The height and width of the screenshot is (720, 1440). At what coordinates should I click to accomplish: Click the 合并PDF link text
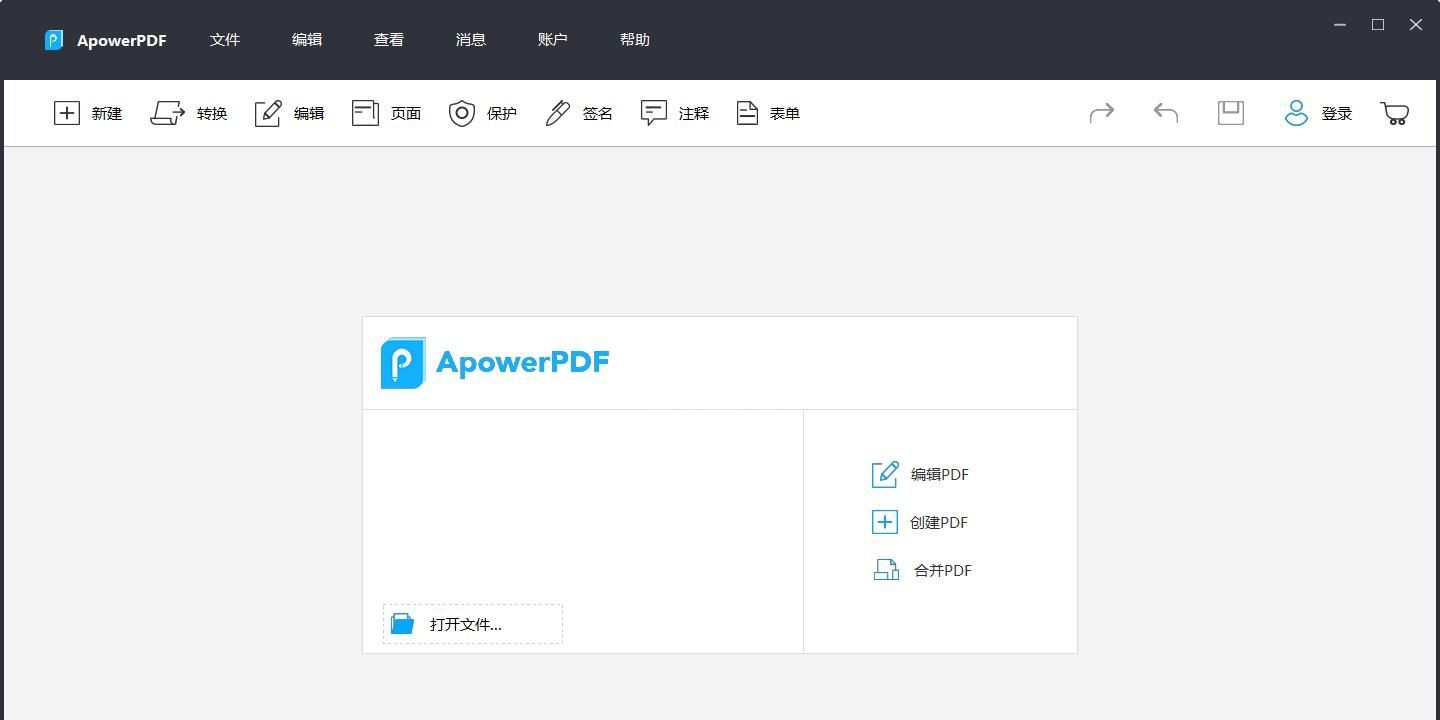(x=943, y=570)
